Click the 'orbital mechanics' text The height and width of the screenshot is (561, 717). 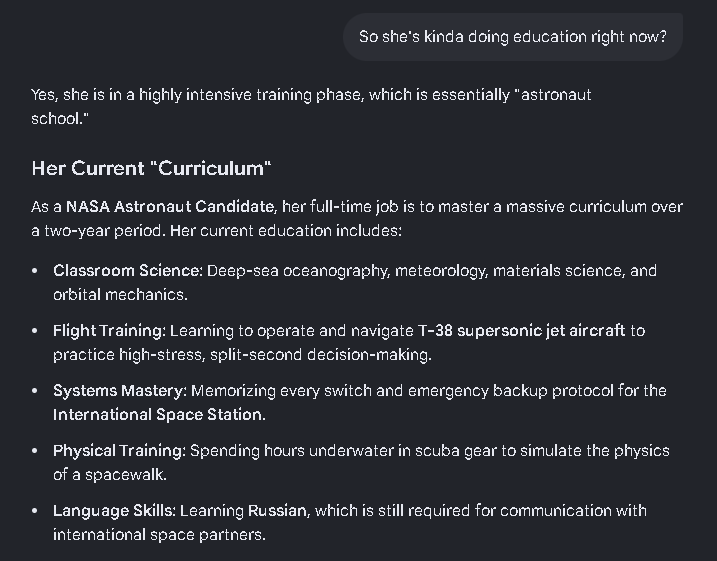coord(118,295)
